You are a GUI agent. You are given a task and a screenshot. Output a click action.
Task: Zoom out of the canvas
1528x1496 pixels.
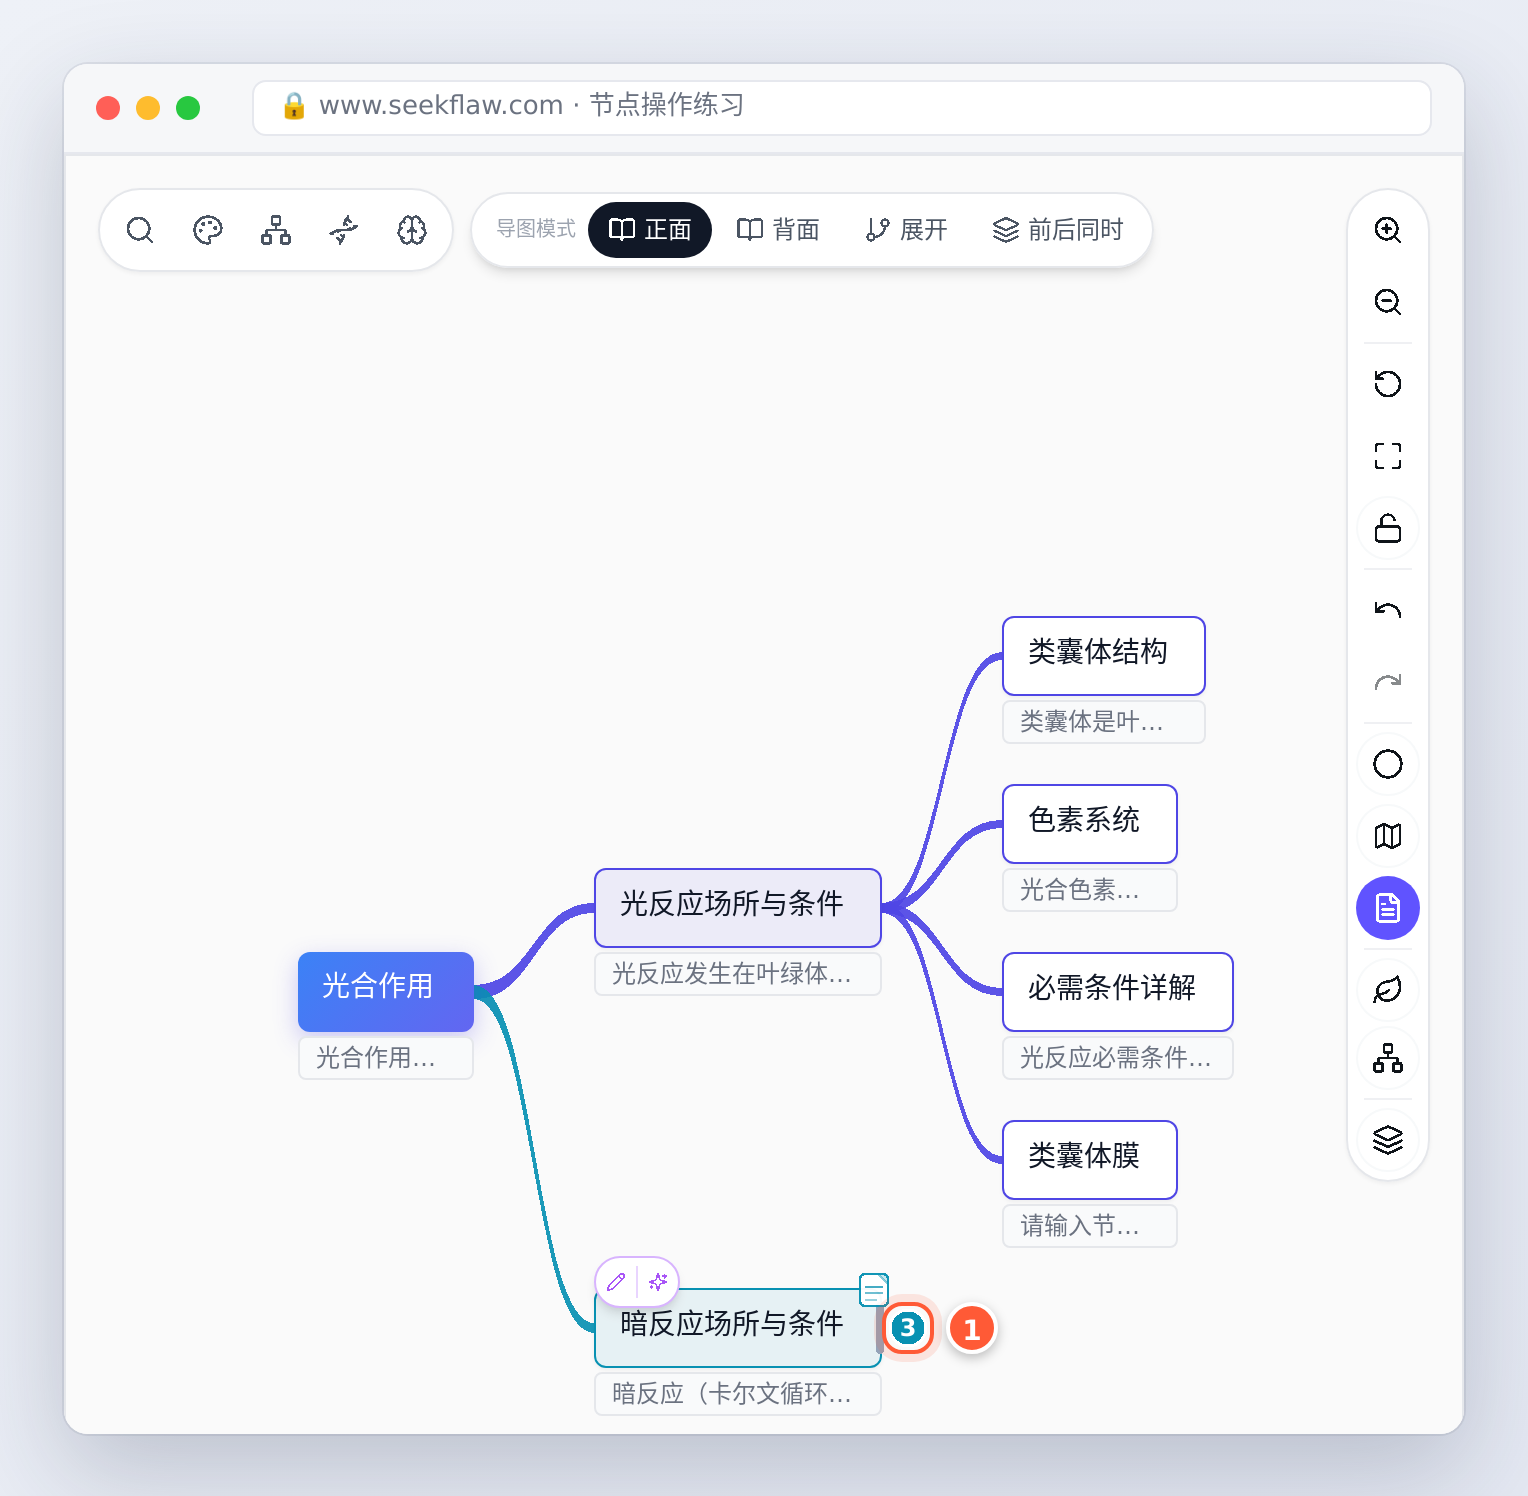[1388, 302]
